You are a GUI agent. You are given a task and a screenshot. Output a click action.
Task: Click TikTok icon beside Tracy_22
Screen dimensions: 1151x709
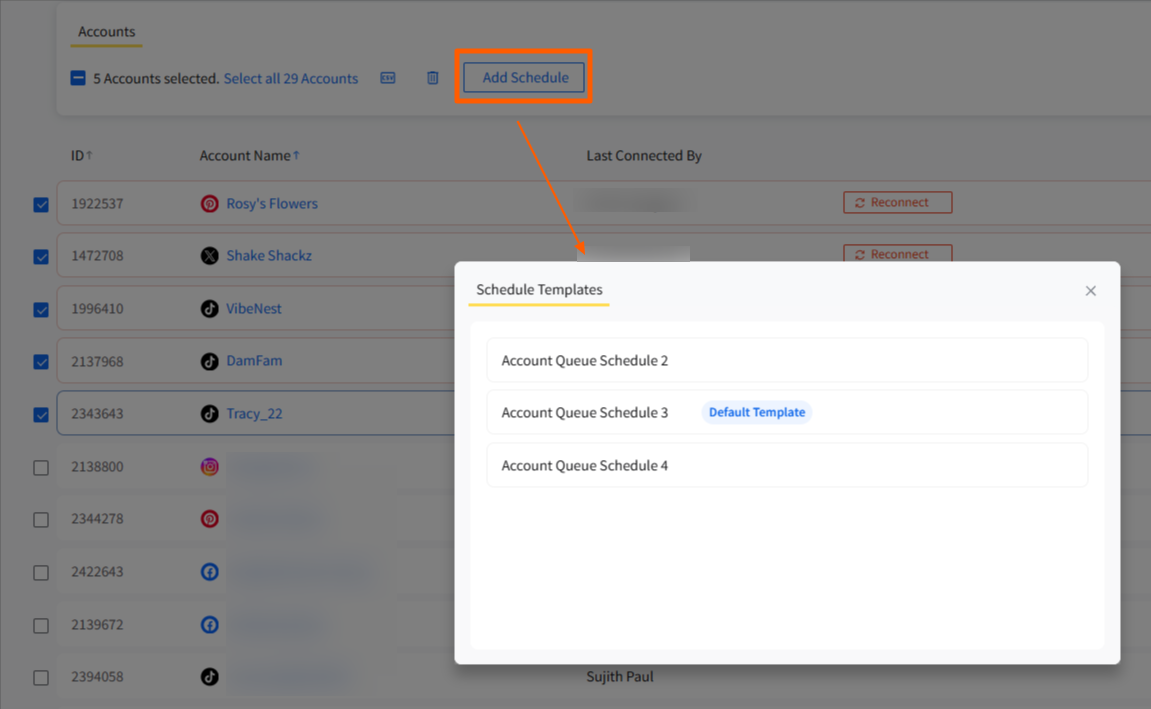point(209,413)
